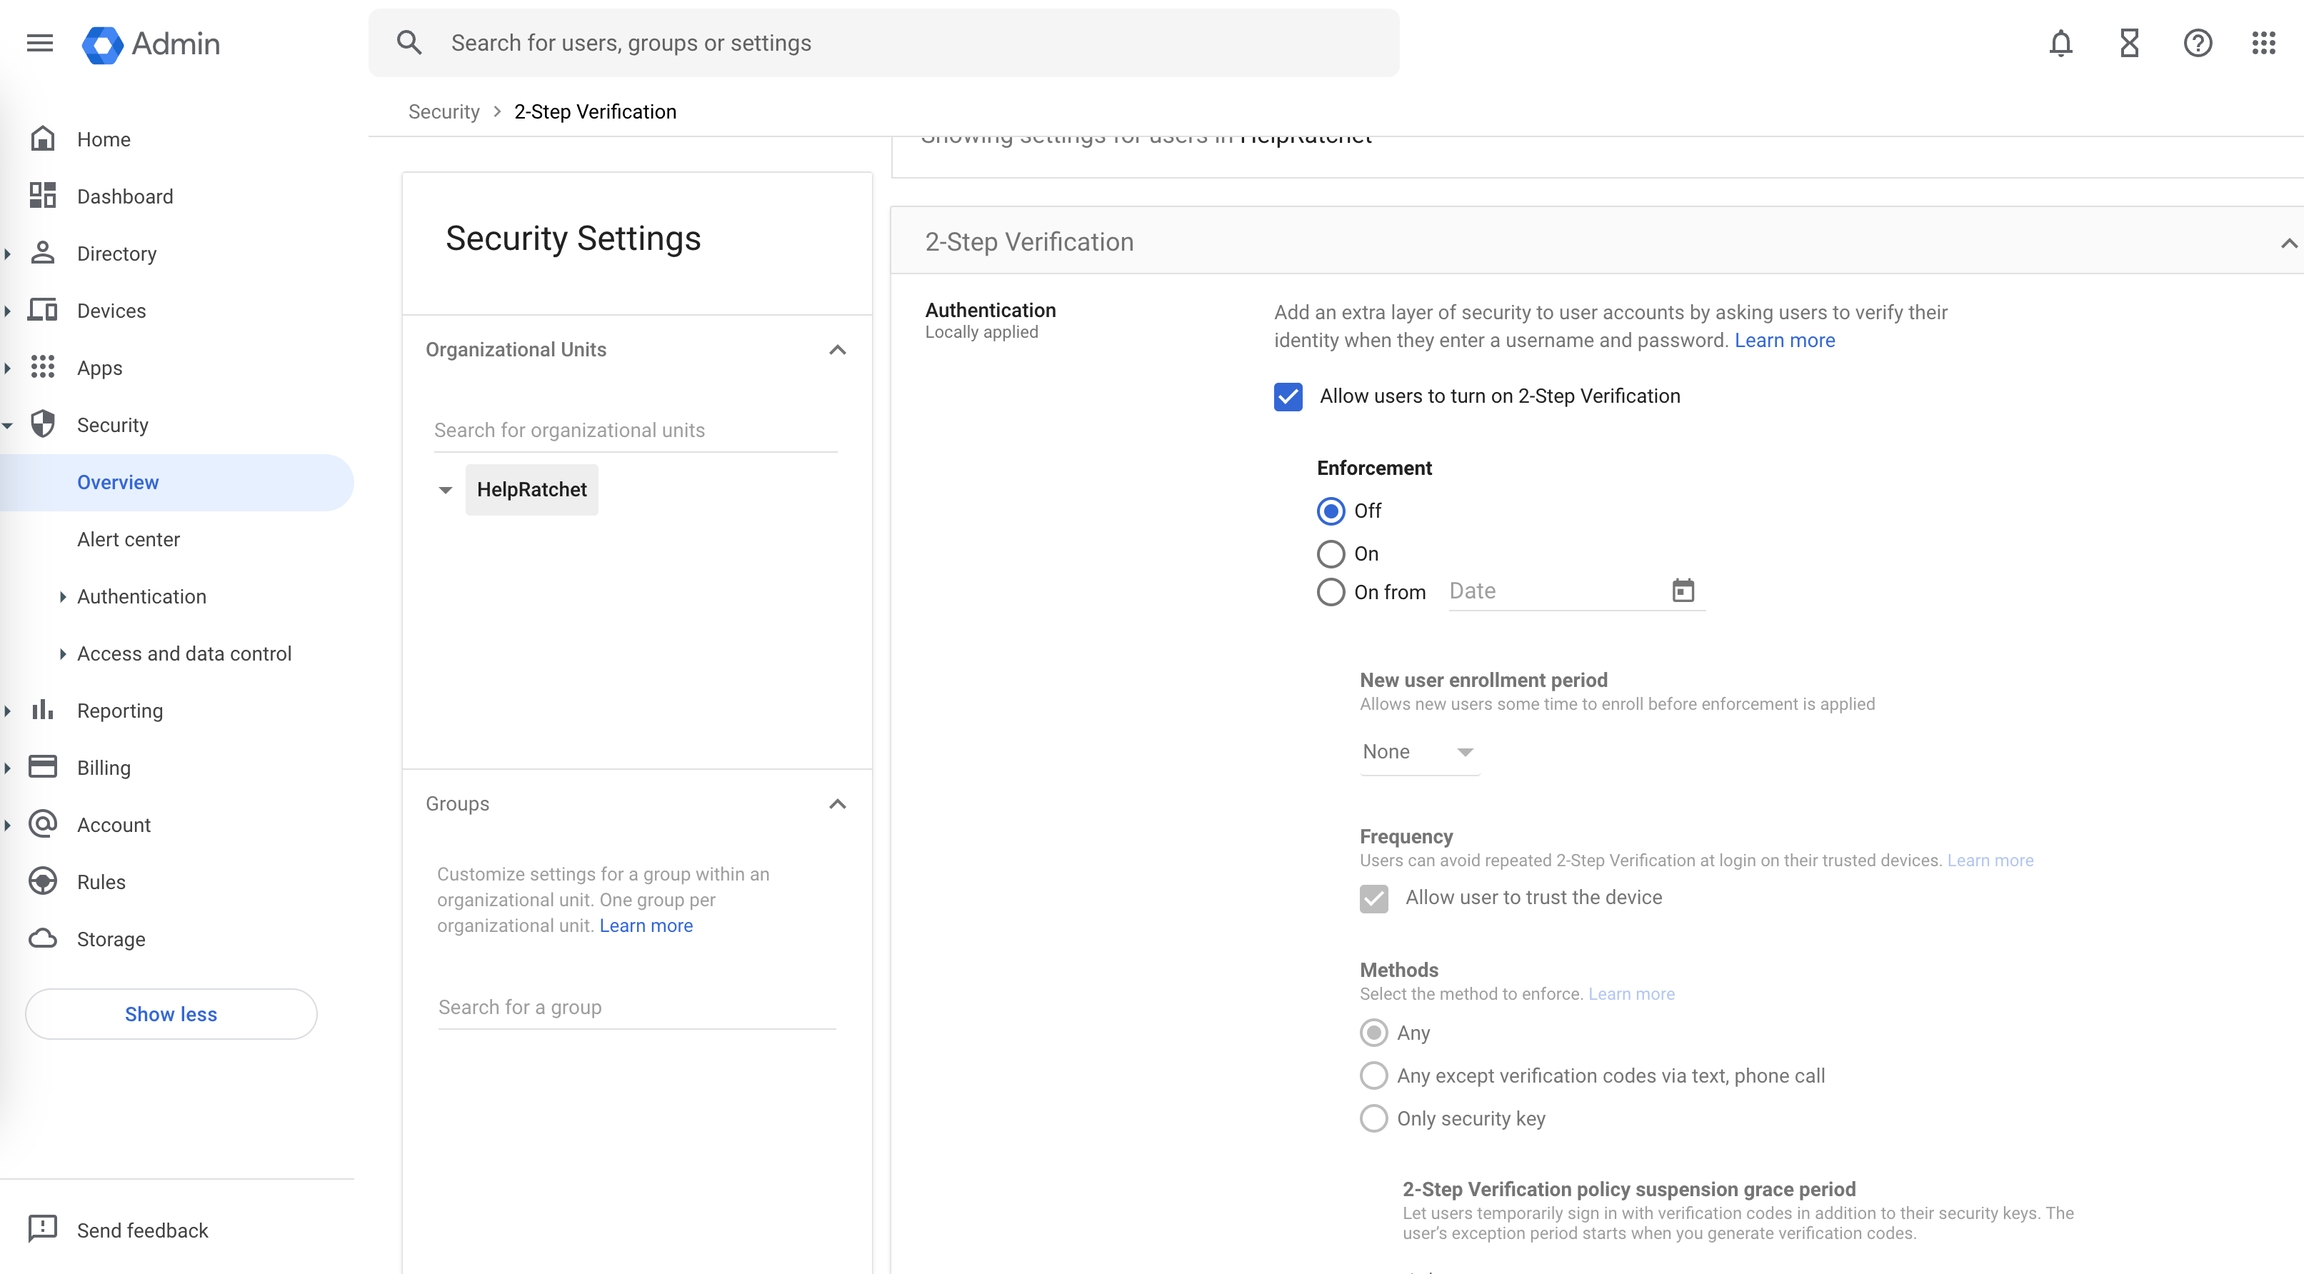Collapse the Organizational Units section
2304x1274 pixels.
(837, 350)
